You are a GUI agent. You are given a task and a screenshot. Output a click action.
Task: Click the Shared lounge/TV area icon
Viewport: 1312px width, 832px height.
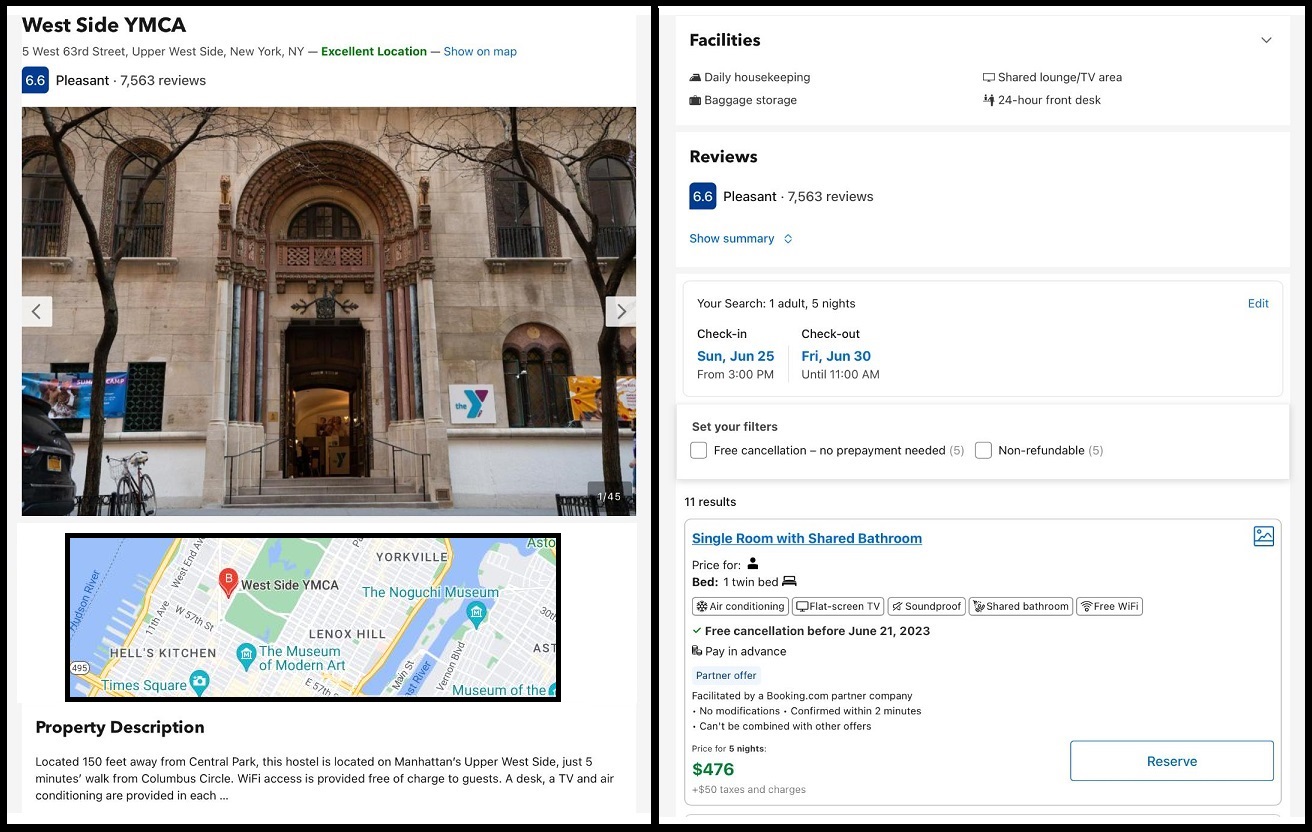click(988, 77)
